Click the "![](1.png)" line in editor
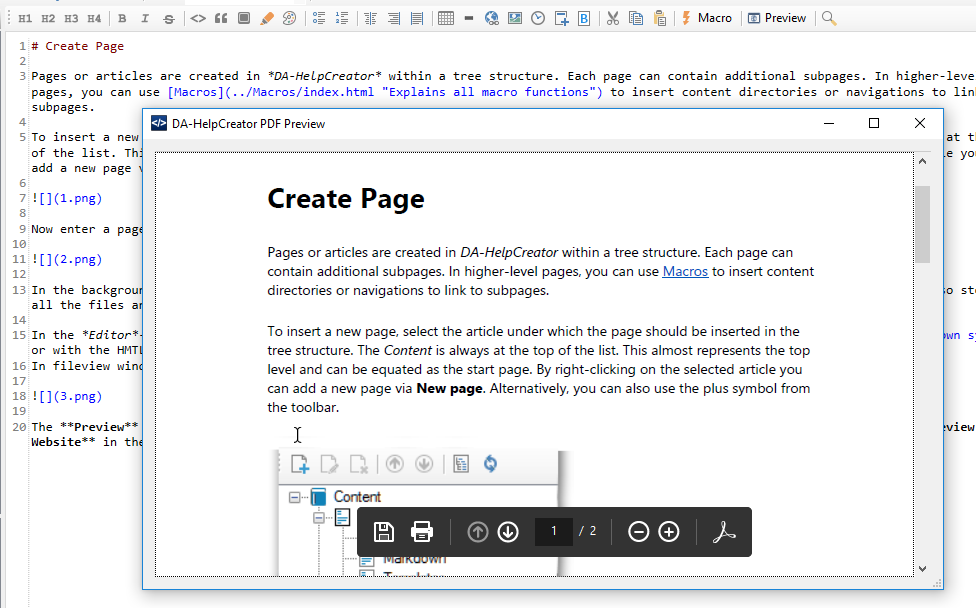976x608 pixels. (x=67, y=199)
